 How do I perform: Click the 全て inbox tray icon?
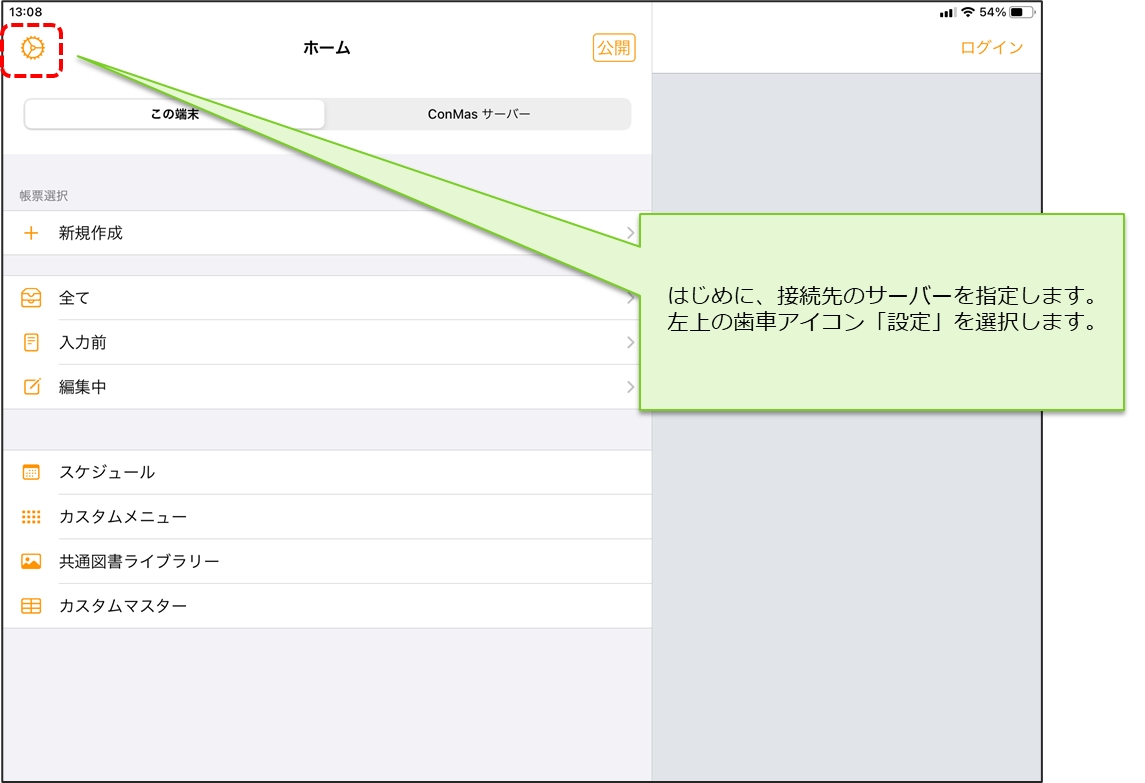[x=31, y=298]
